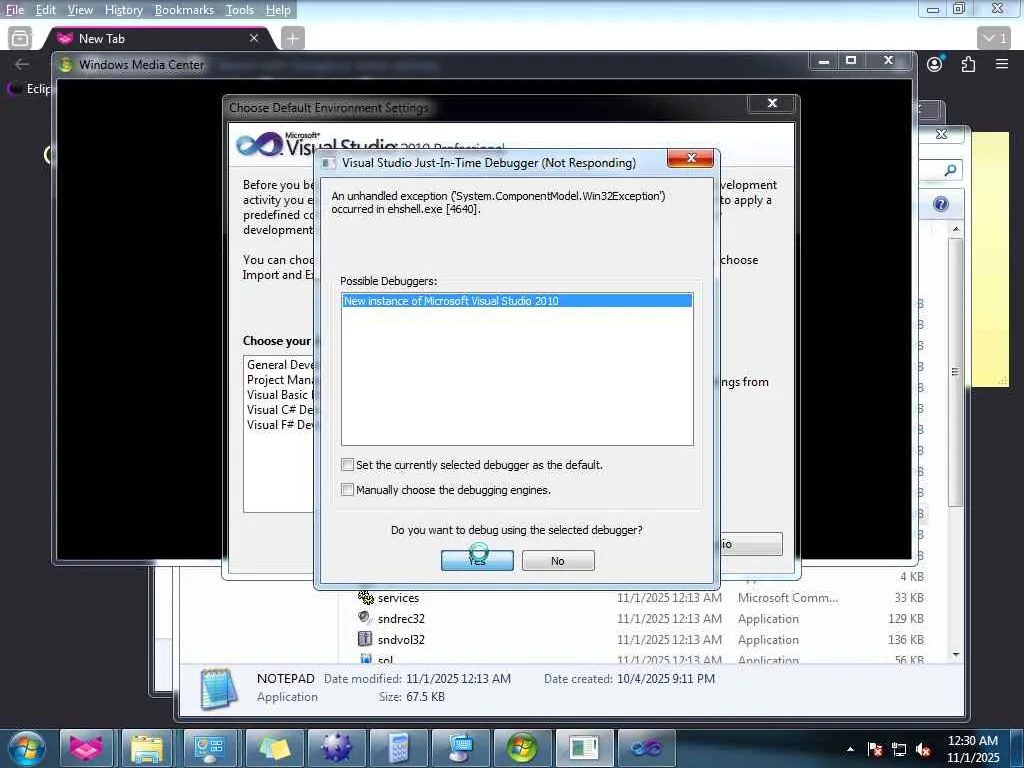
Task: Open Sticky Notes from the taskbar
Action: pyautogui.click(x=274, y=748)
